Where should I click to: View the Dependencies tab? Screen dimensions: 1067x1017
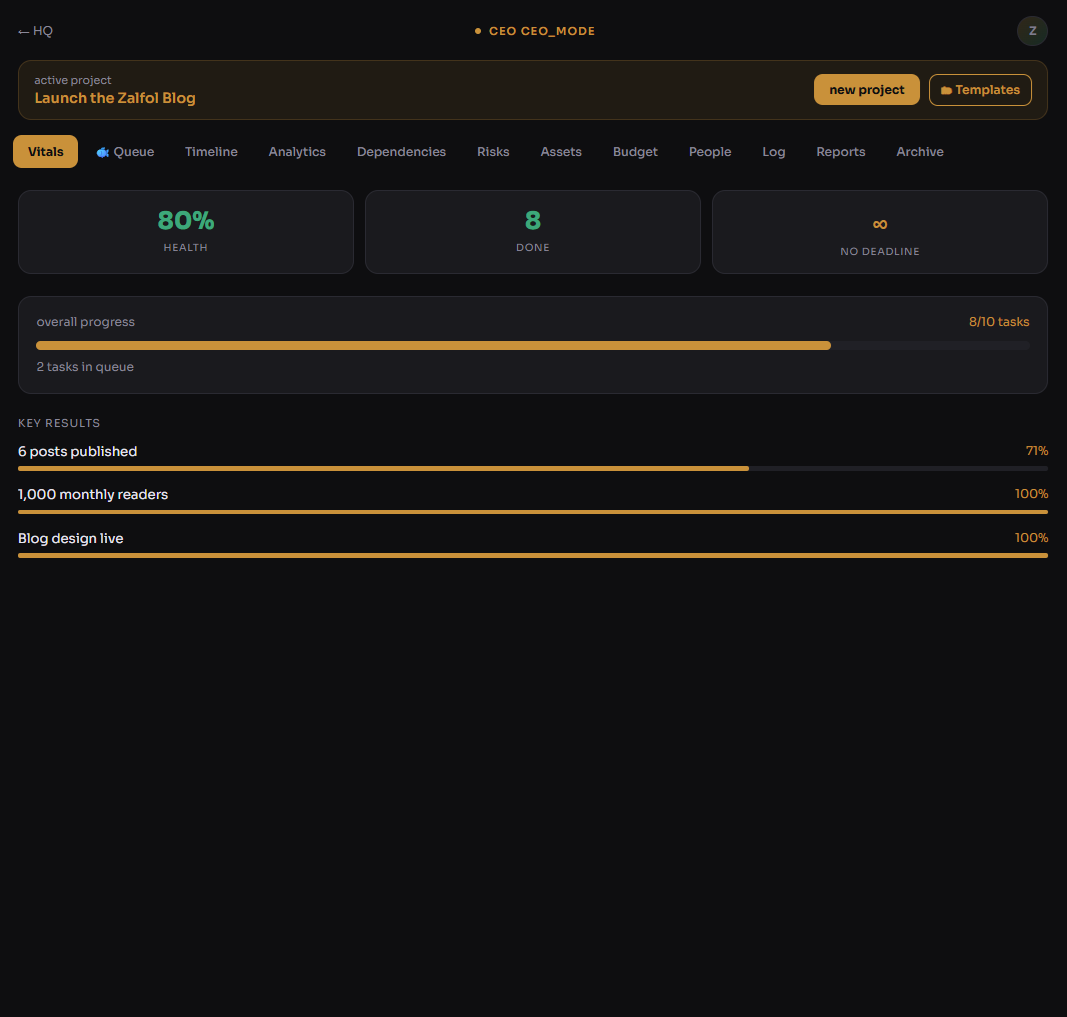coord(401,152)
